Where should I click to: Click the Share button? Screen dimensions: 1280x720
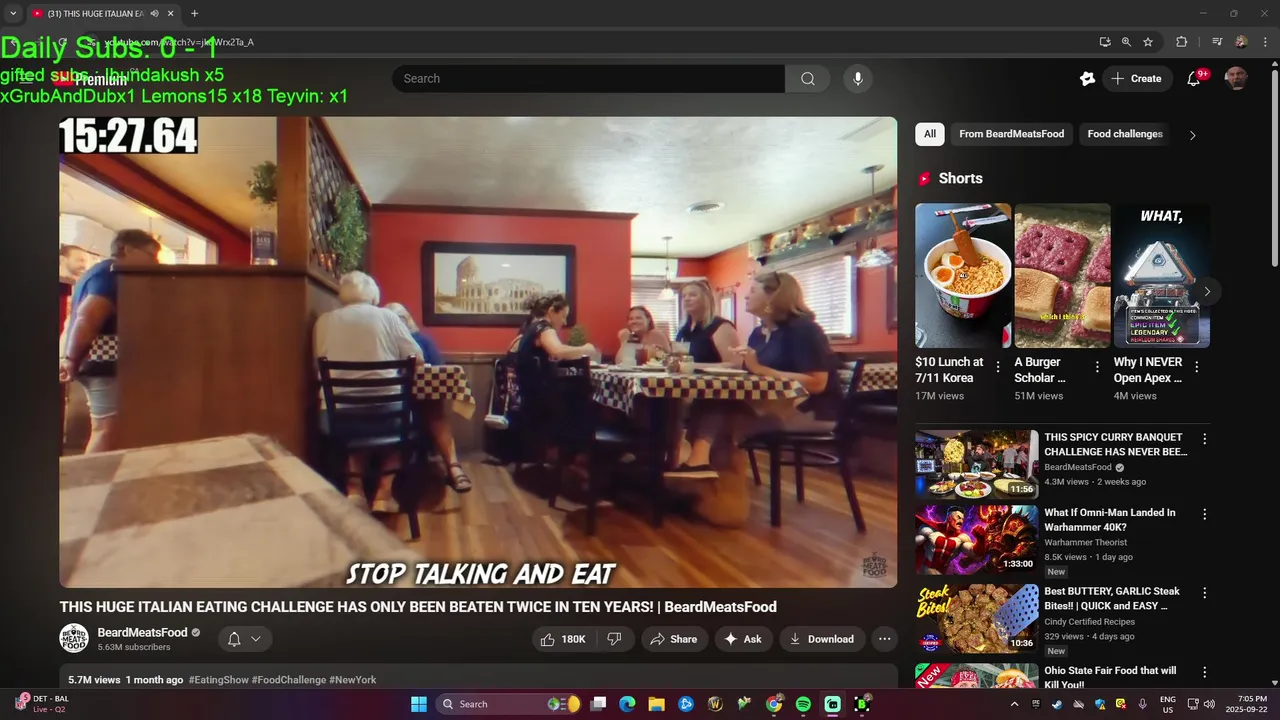(674, 639)
